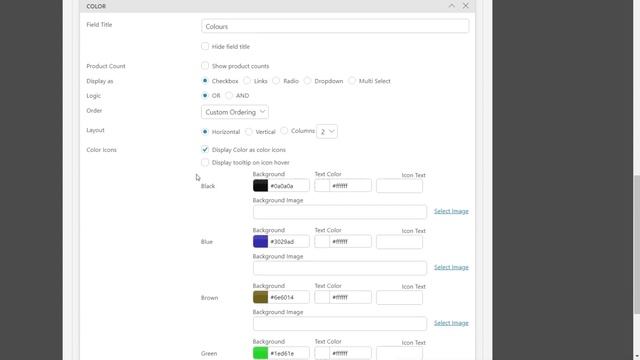The height and width of the screenshot is (360, 640).
Task: Pick Columns layout radio
Action: (284, 131)
